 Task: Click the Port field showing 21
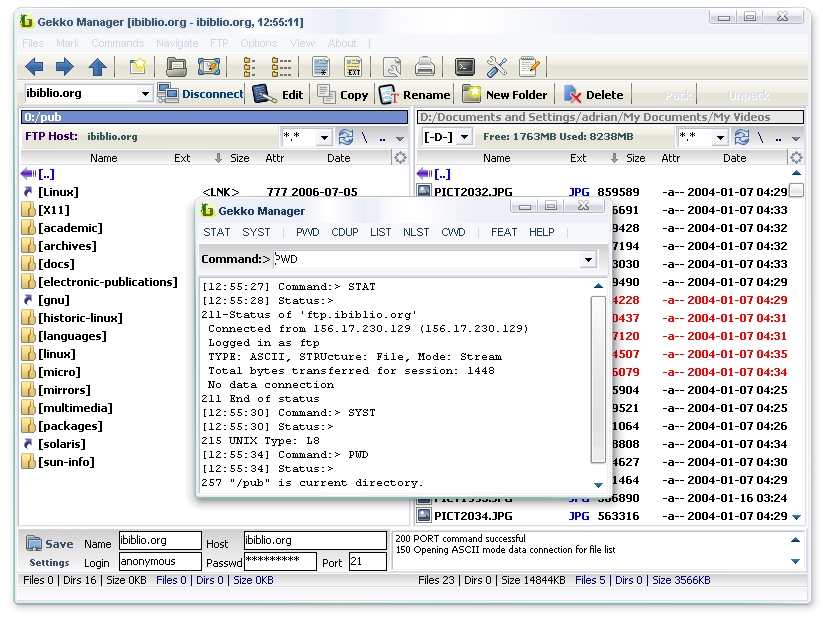(367, 561)
